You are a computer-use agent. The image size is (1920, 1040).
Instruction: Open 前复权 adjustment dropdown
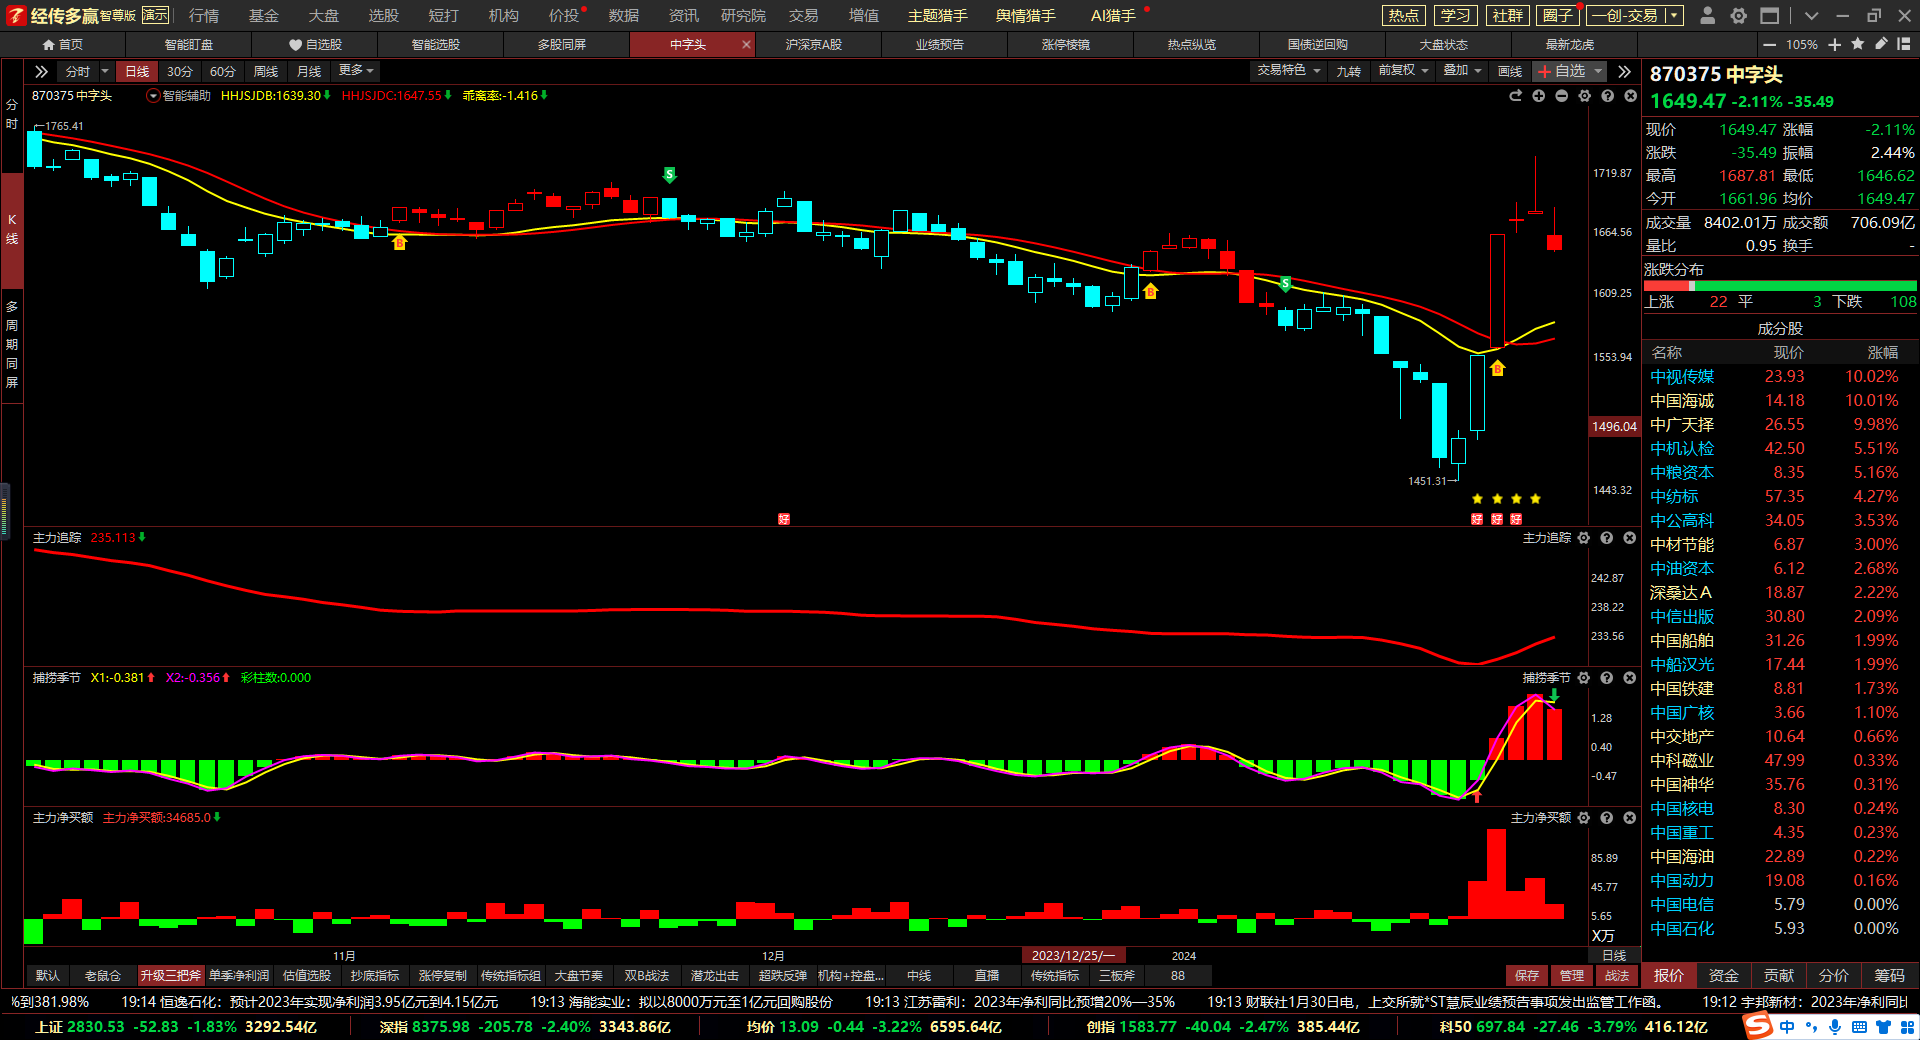pos(1403,71)
